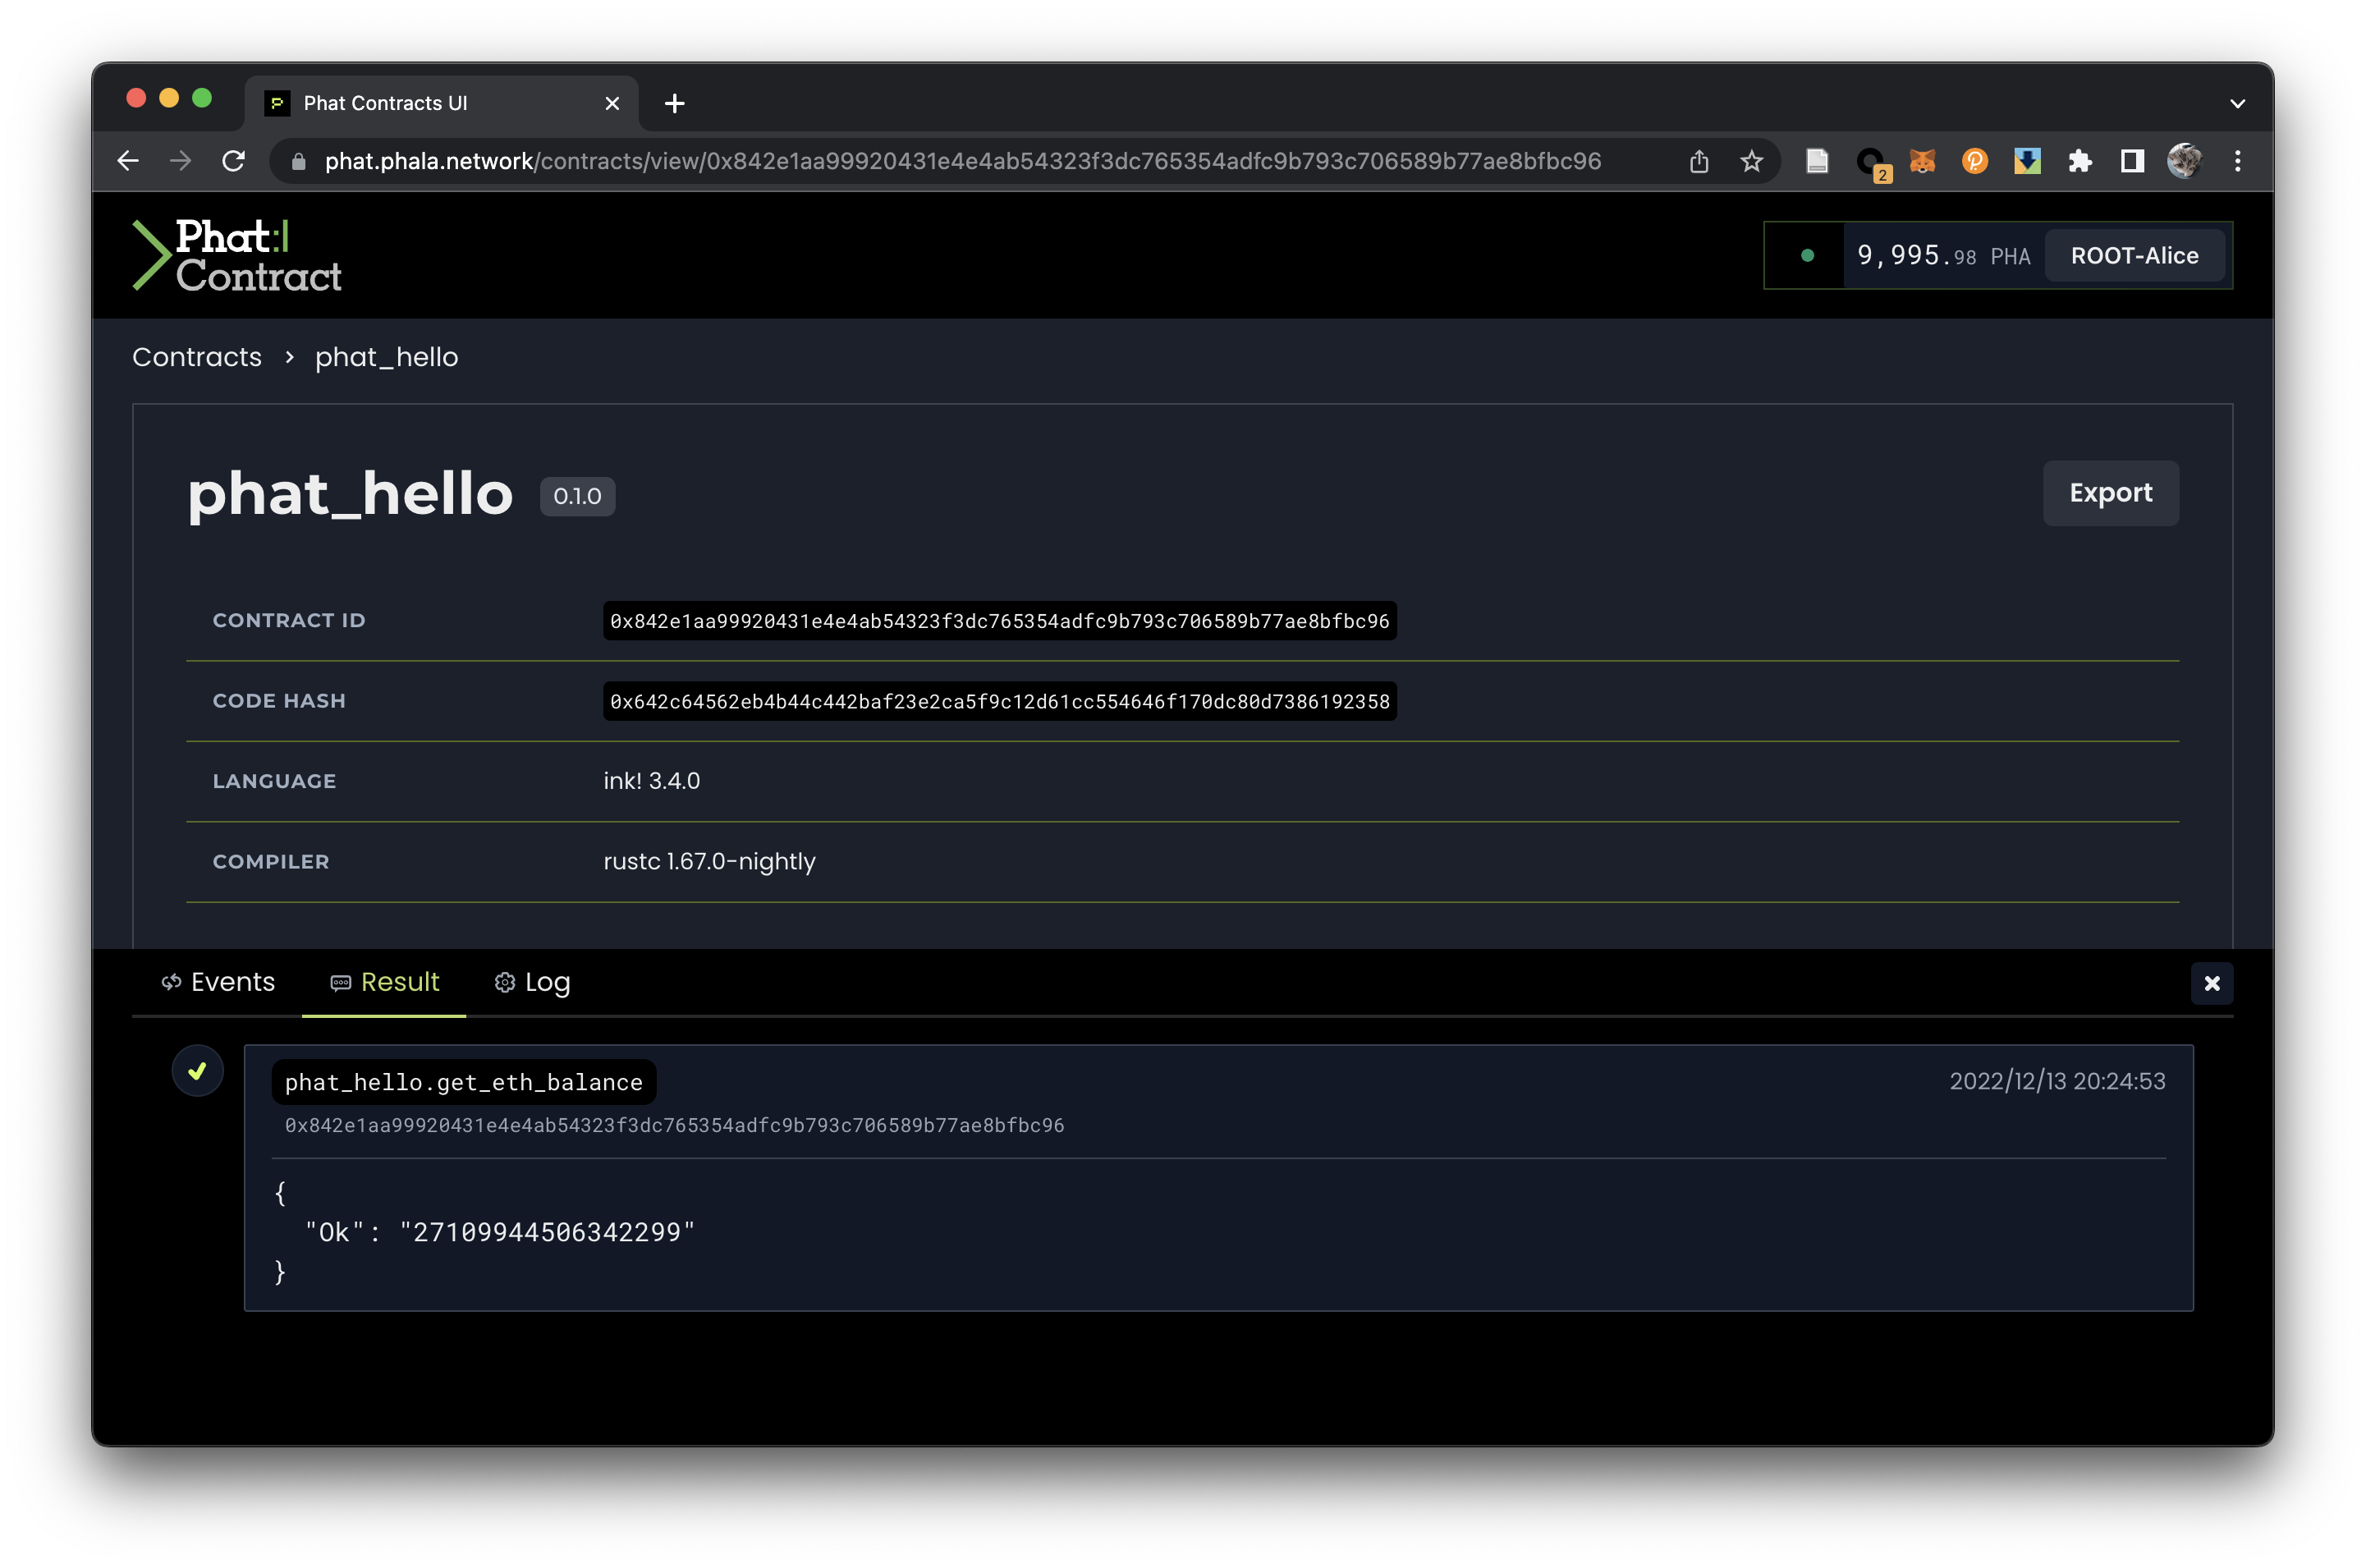Click the phat_hello.get_eth_balance method label
The width and height of the screenshot is (2366, 1568).
[x=463, y=1082]
